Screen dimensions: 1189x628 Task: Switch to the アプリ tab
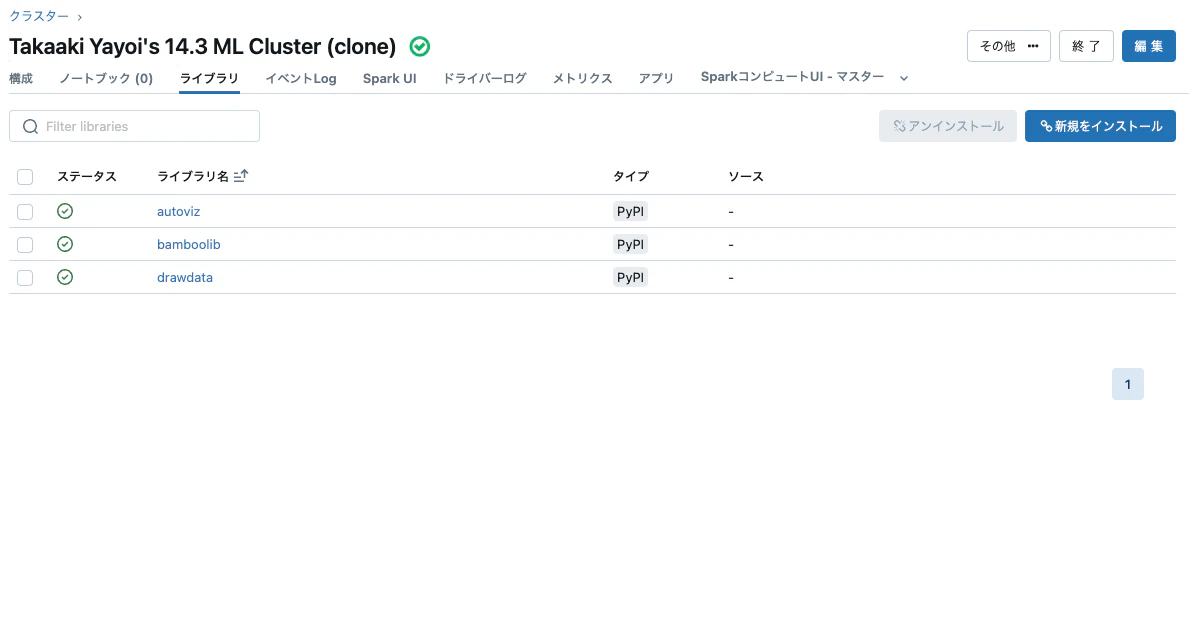[656, 78]
